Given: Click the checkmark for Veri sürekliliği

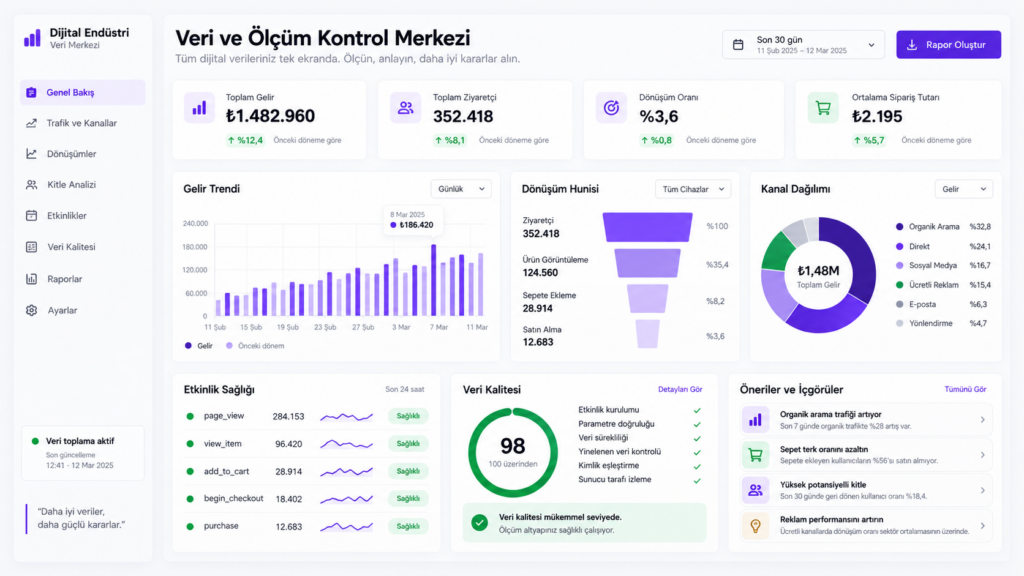Looking at the screenshot, I should (x=697, y=438).
